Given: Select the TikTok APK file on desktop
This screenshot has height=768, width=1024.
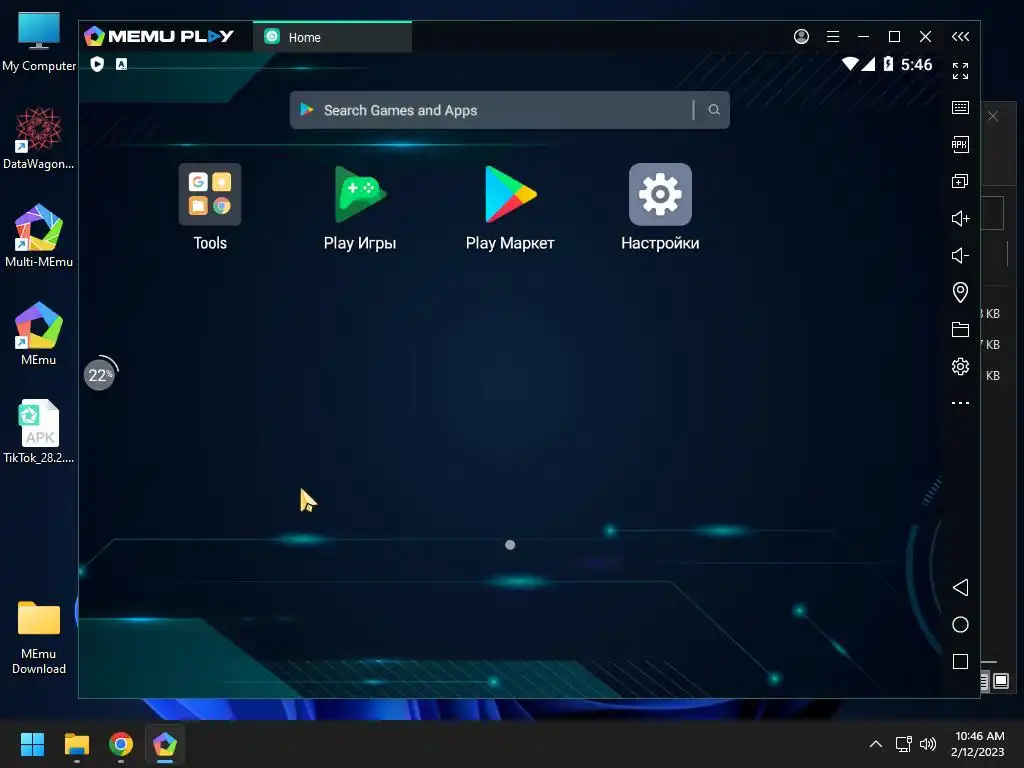Looking at the screenshot, I should click(39, 431).
